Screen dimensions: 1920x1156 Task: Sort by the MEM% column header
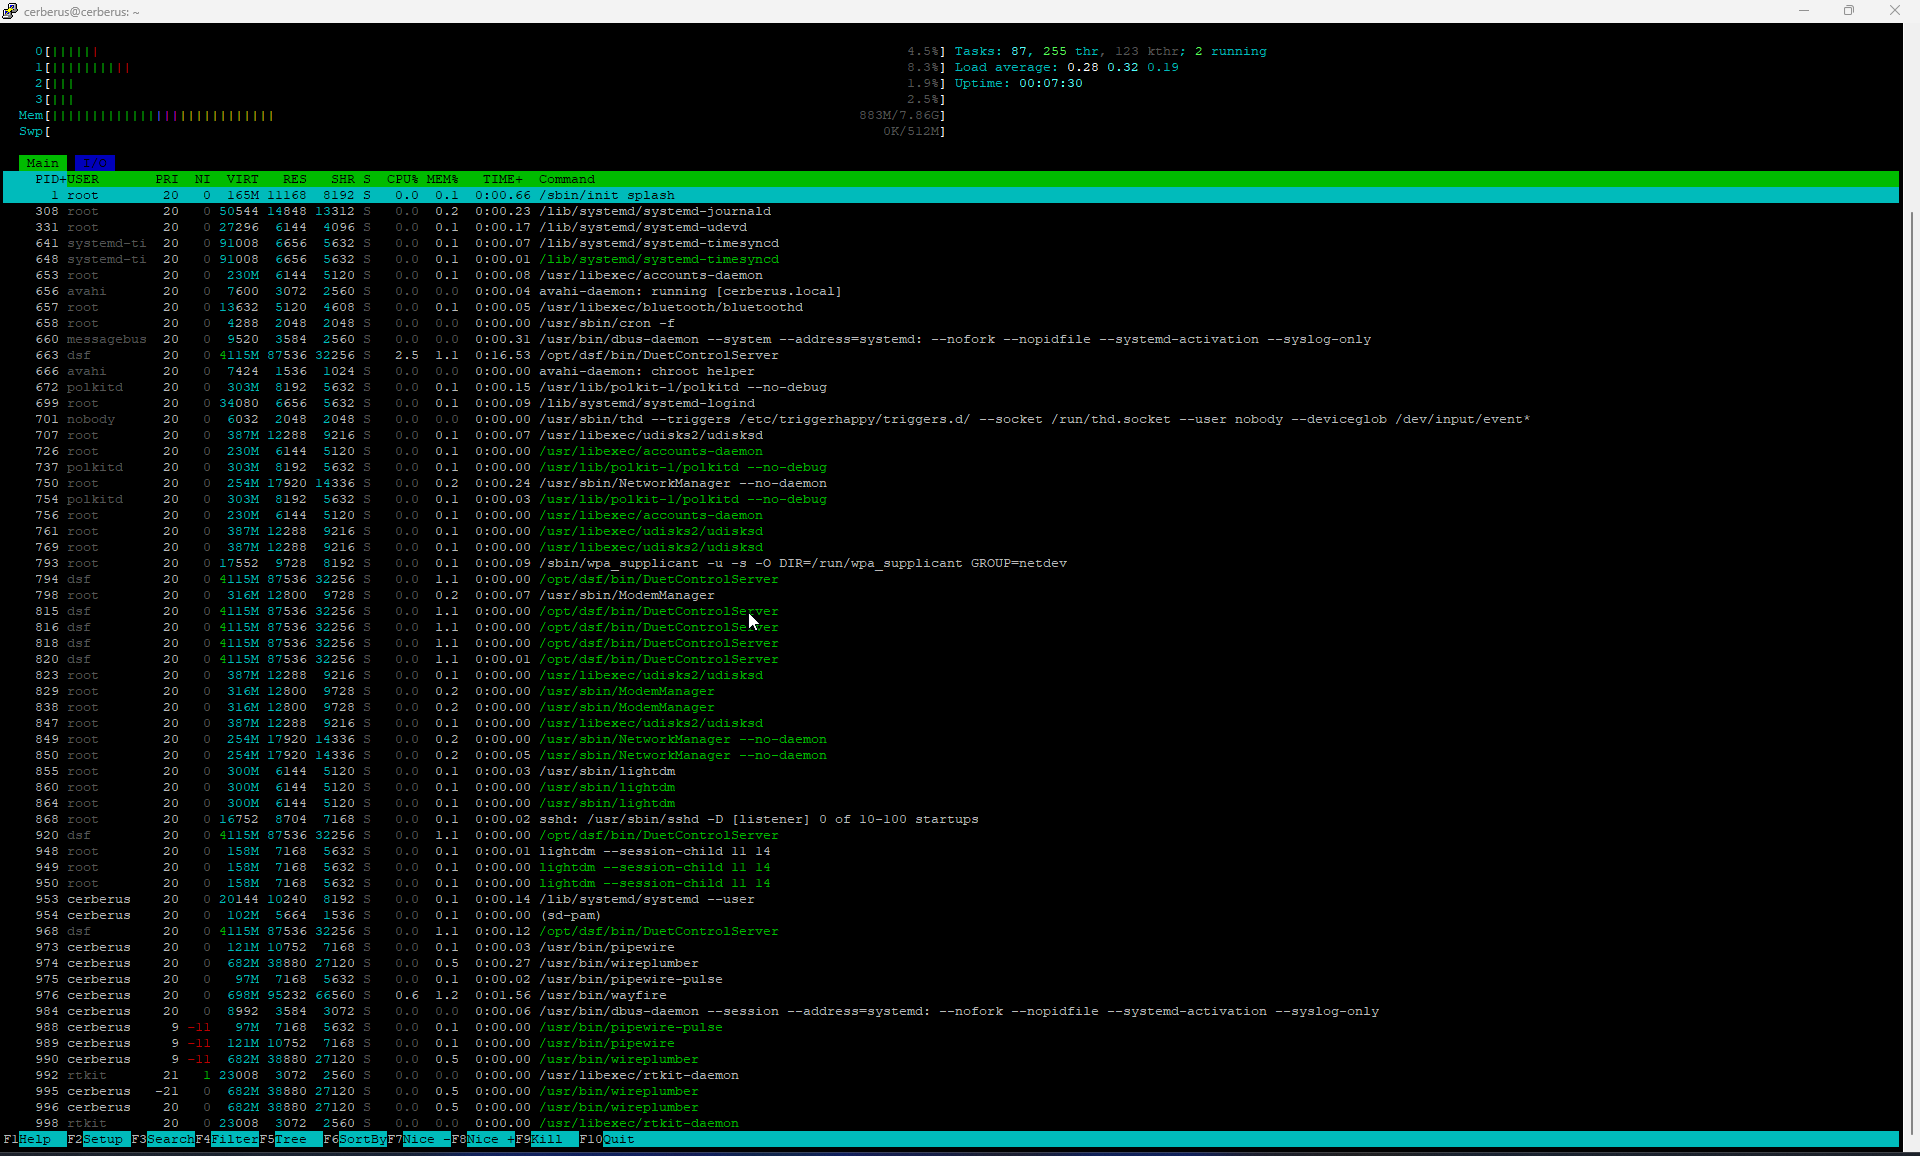443,179
